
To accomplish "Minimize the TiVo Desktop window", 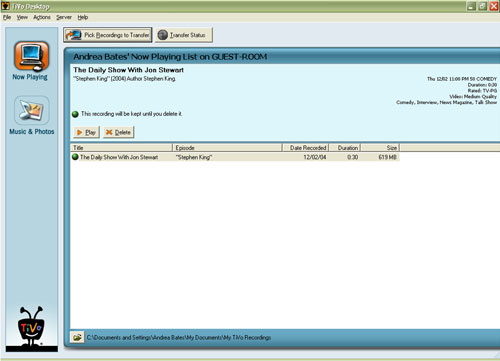I will 471,6.
